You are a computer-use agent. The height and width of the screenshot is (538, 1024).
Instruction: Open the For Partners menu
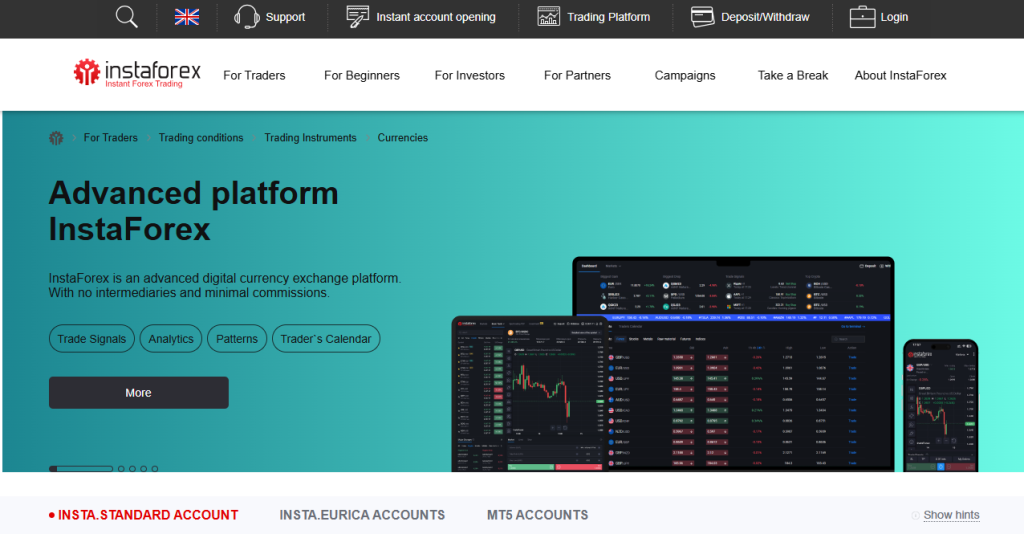coord(577,75)
